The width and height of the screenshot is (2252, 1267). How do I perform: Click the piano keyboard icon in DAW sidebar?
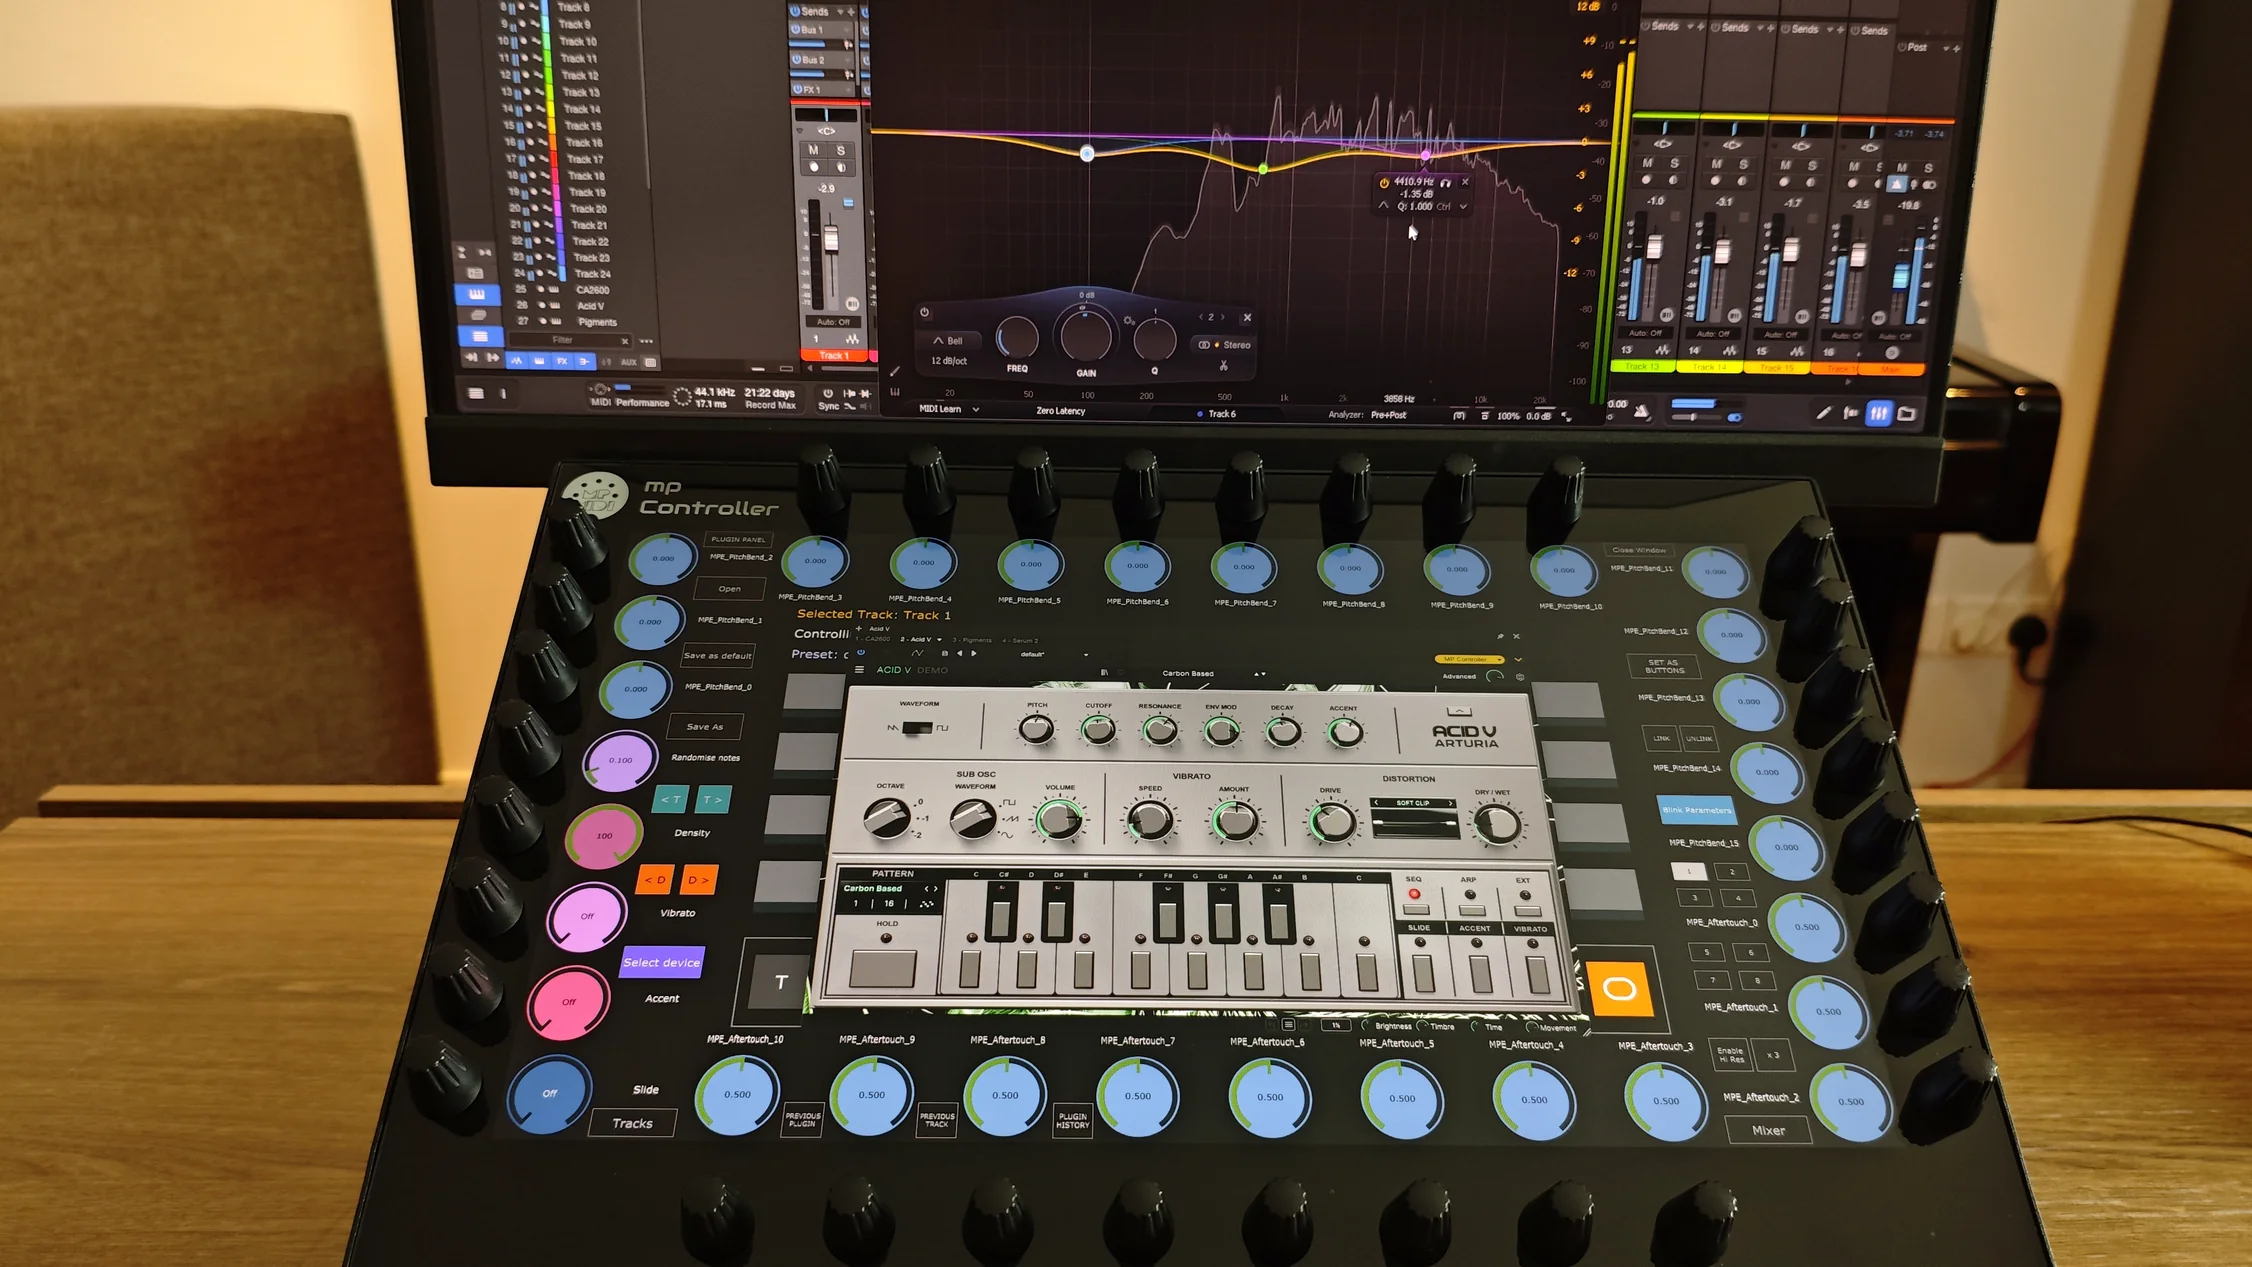[x=477, y=295]
